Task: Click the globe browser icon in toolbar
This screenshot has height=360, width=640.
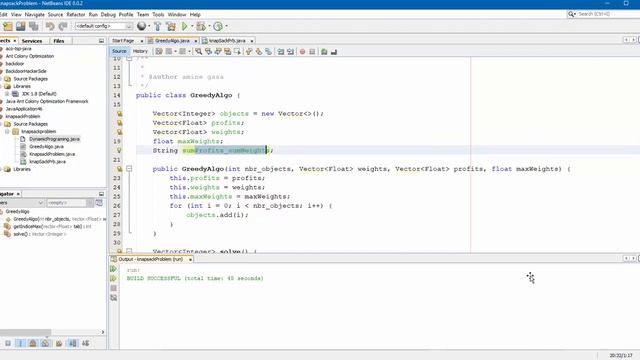Action: click(x=141, y=26)
